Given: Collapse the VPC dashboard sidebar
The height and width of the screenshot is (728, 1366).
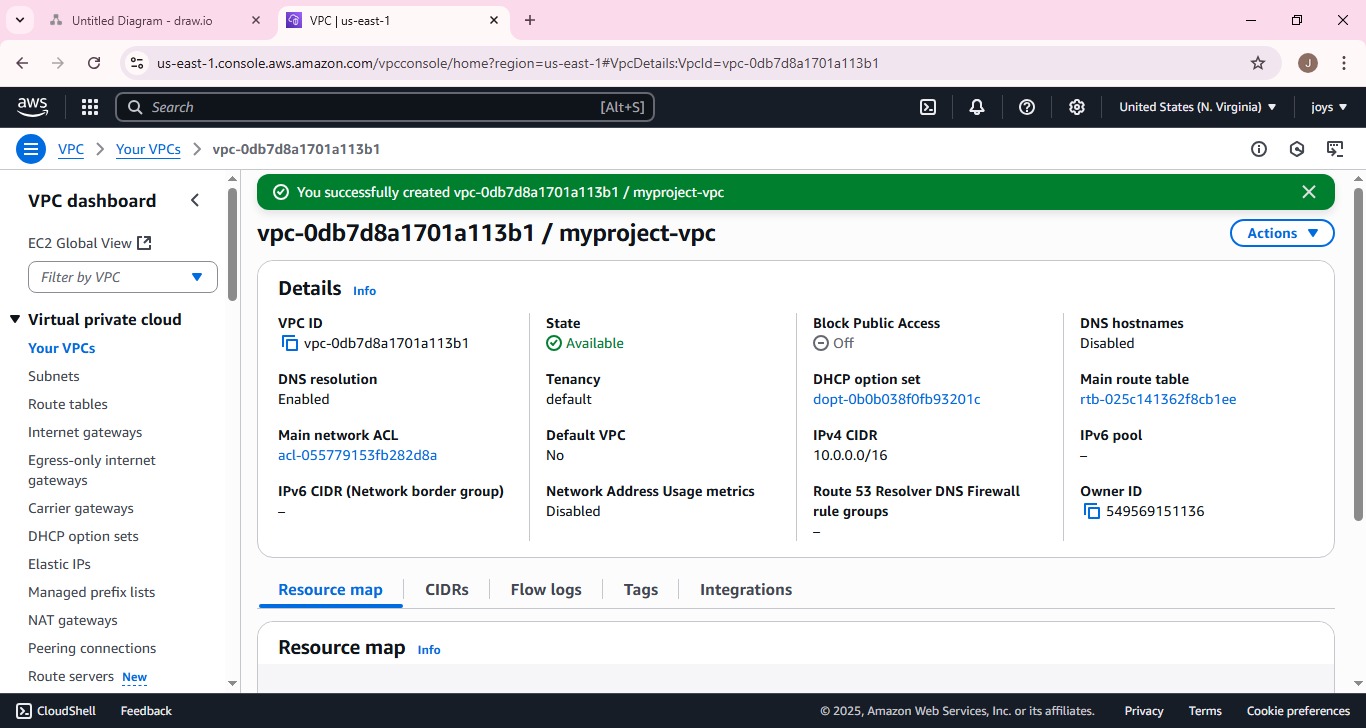Looking at the screenshot, I should tap(195, 200).
